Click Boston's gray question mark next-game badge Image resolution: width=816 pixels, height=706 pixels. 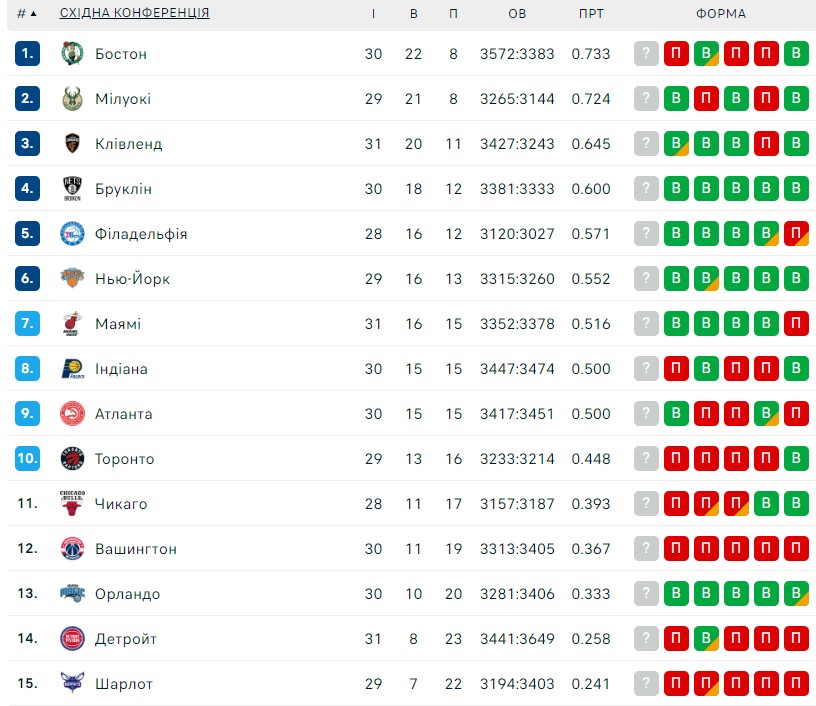point(646,54)
